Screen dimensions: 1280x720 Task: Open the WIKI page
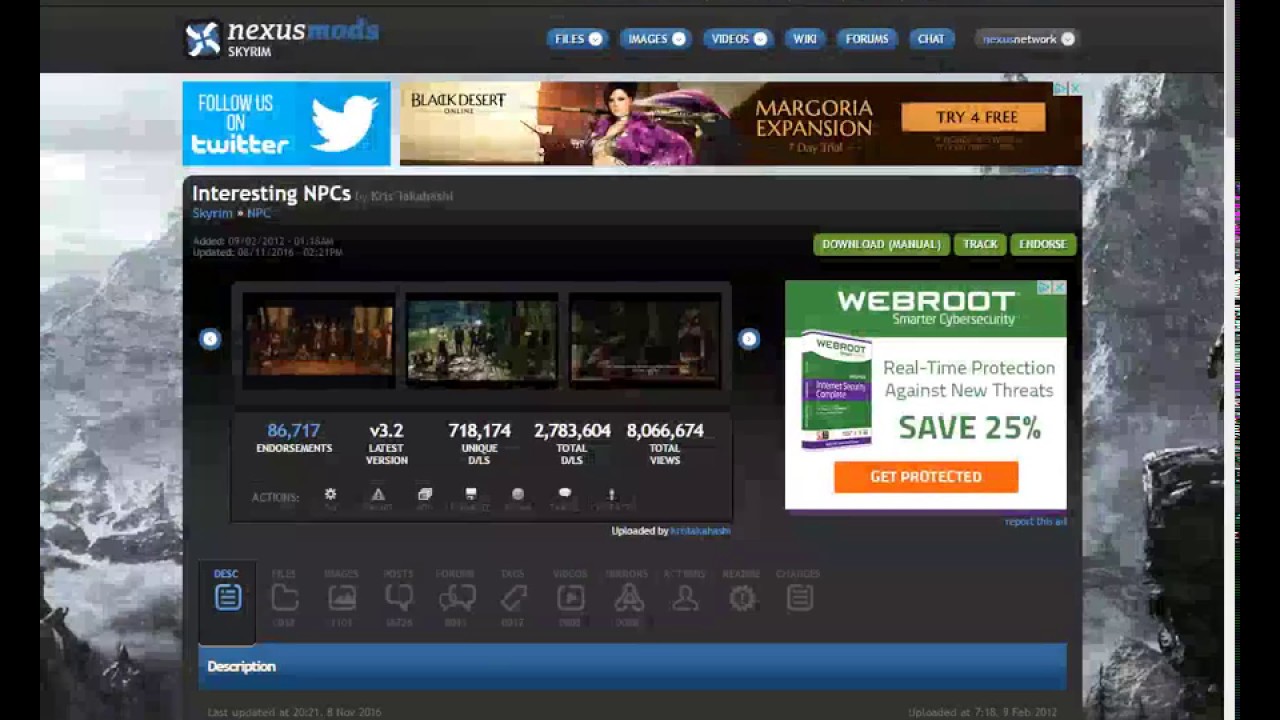805,39
